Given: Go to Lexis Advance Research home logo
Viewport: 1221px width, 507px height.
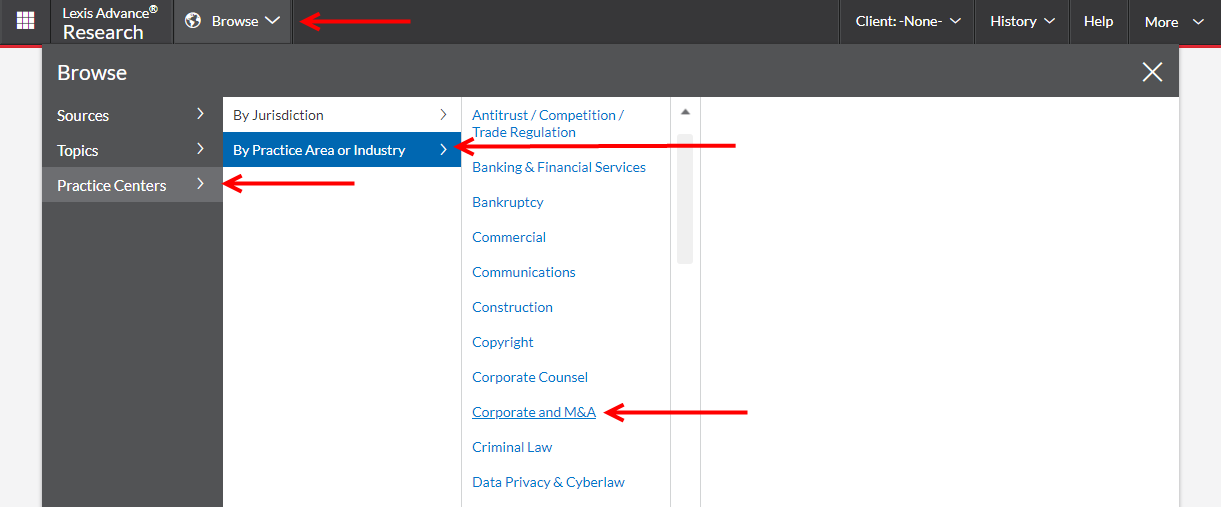Looking at the screenshot, I should pyautogui.click(x=110, y=22).
